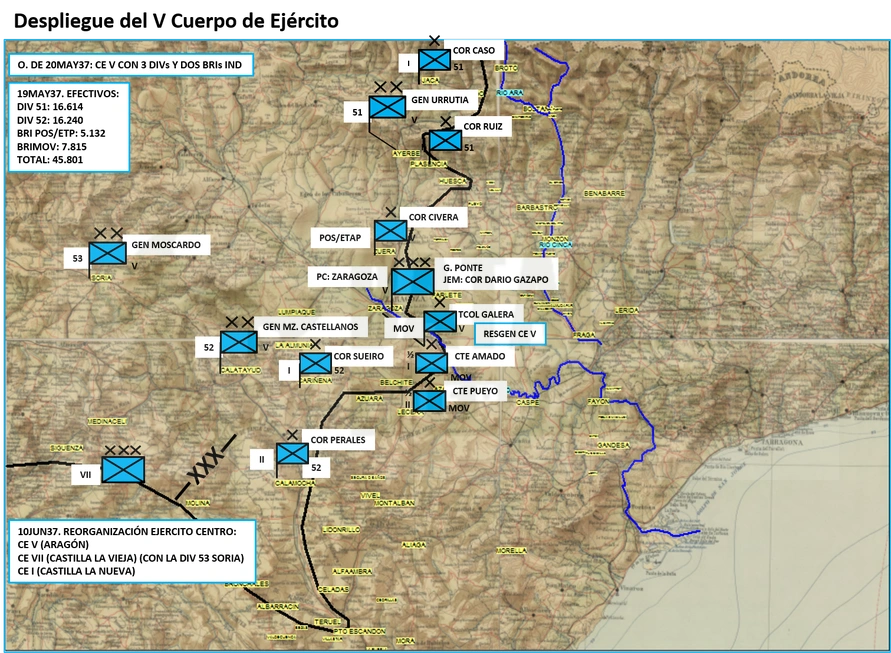Screen dimensions: 891x653
Task: Select the title Despliegue del V Cuerpo
Action: coord(176,21)
